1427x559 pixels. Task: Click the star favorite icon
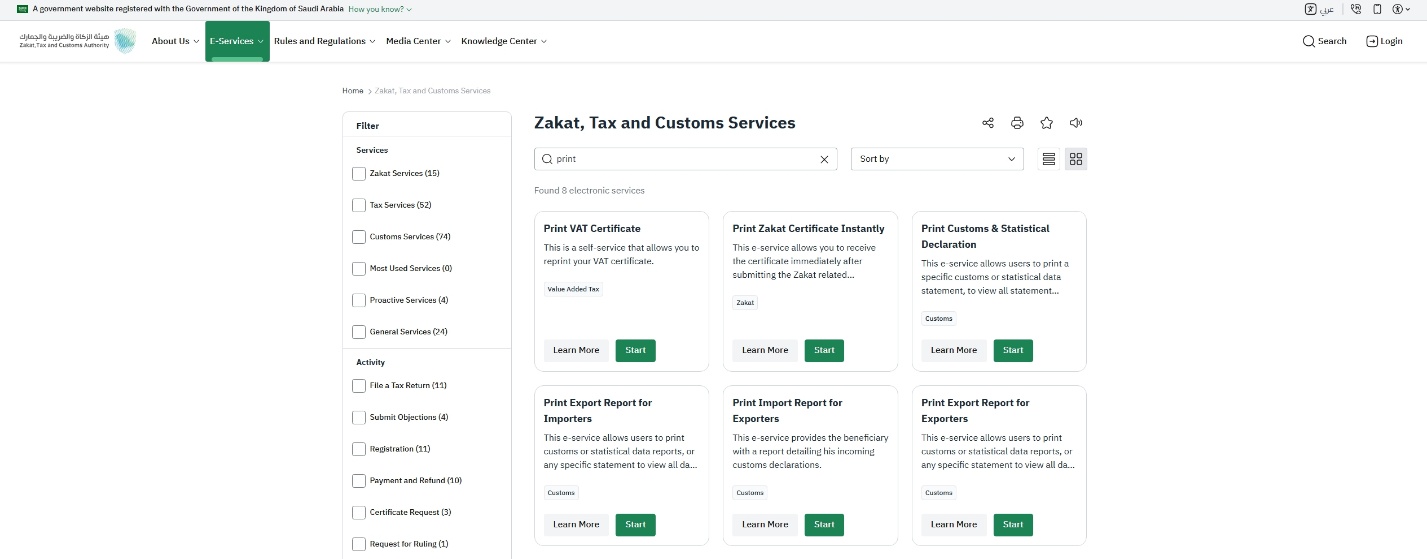(1046, 123)
